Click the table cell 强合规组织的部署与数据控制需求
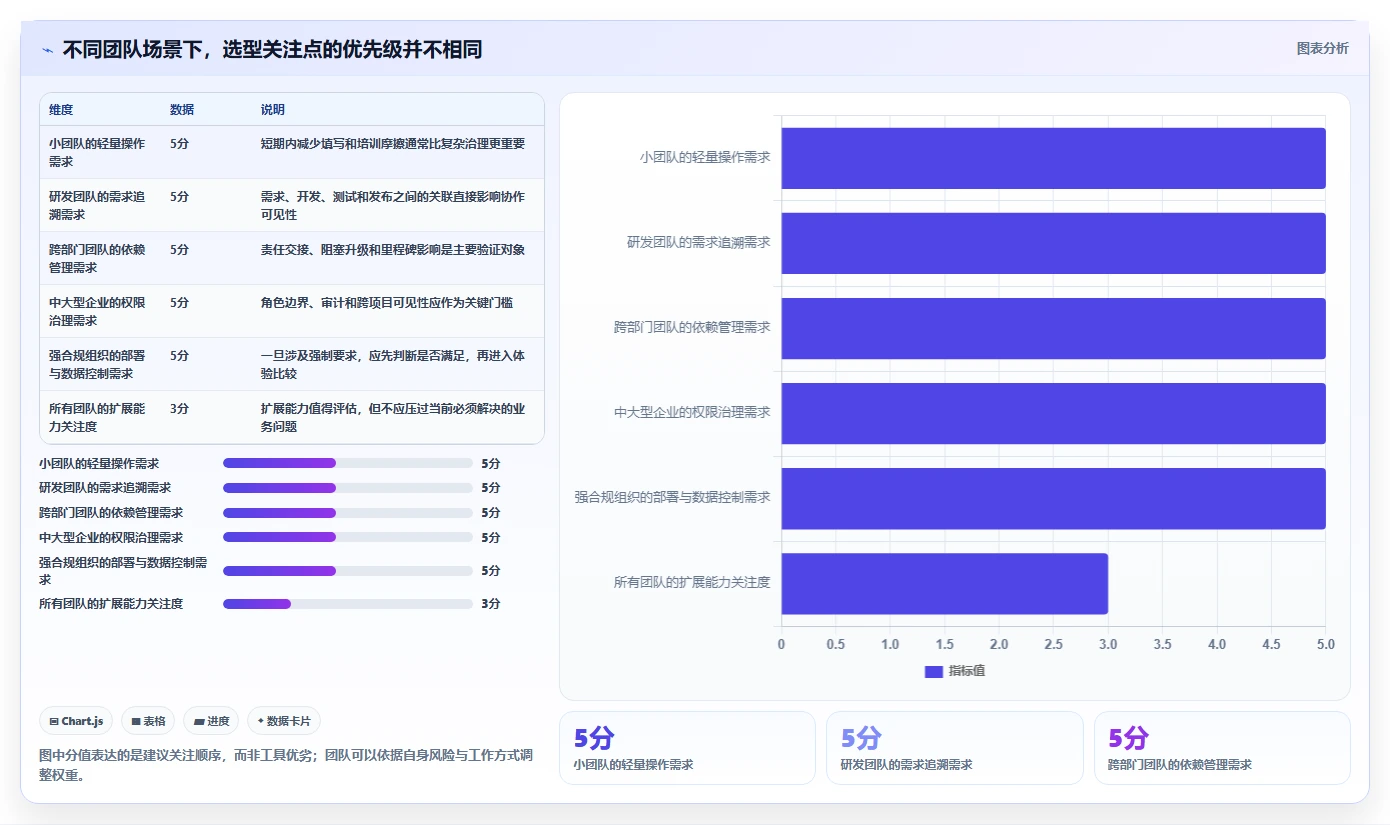The width and height of the screenshot is (1390, 825). (x=97, y=364)
